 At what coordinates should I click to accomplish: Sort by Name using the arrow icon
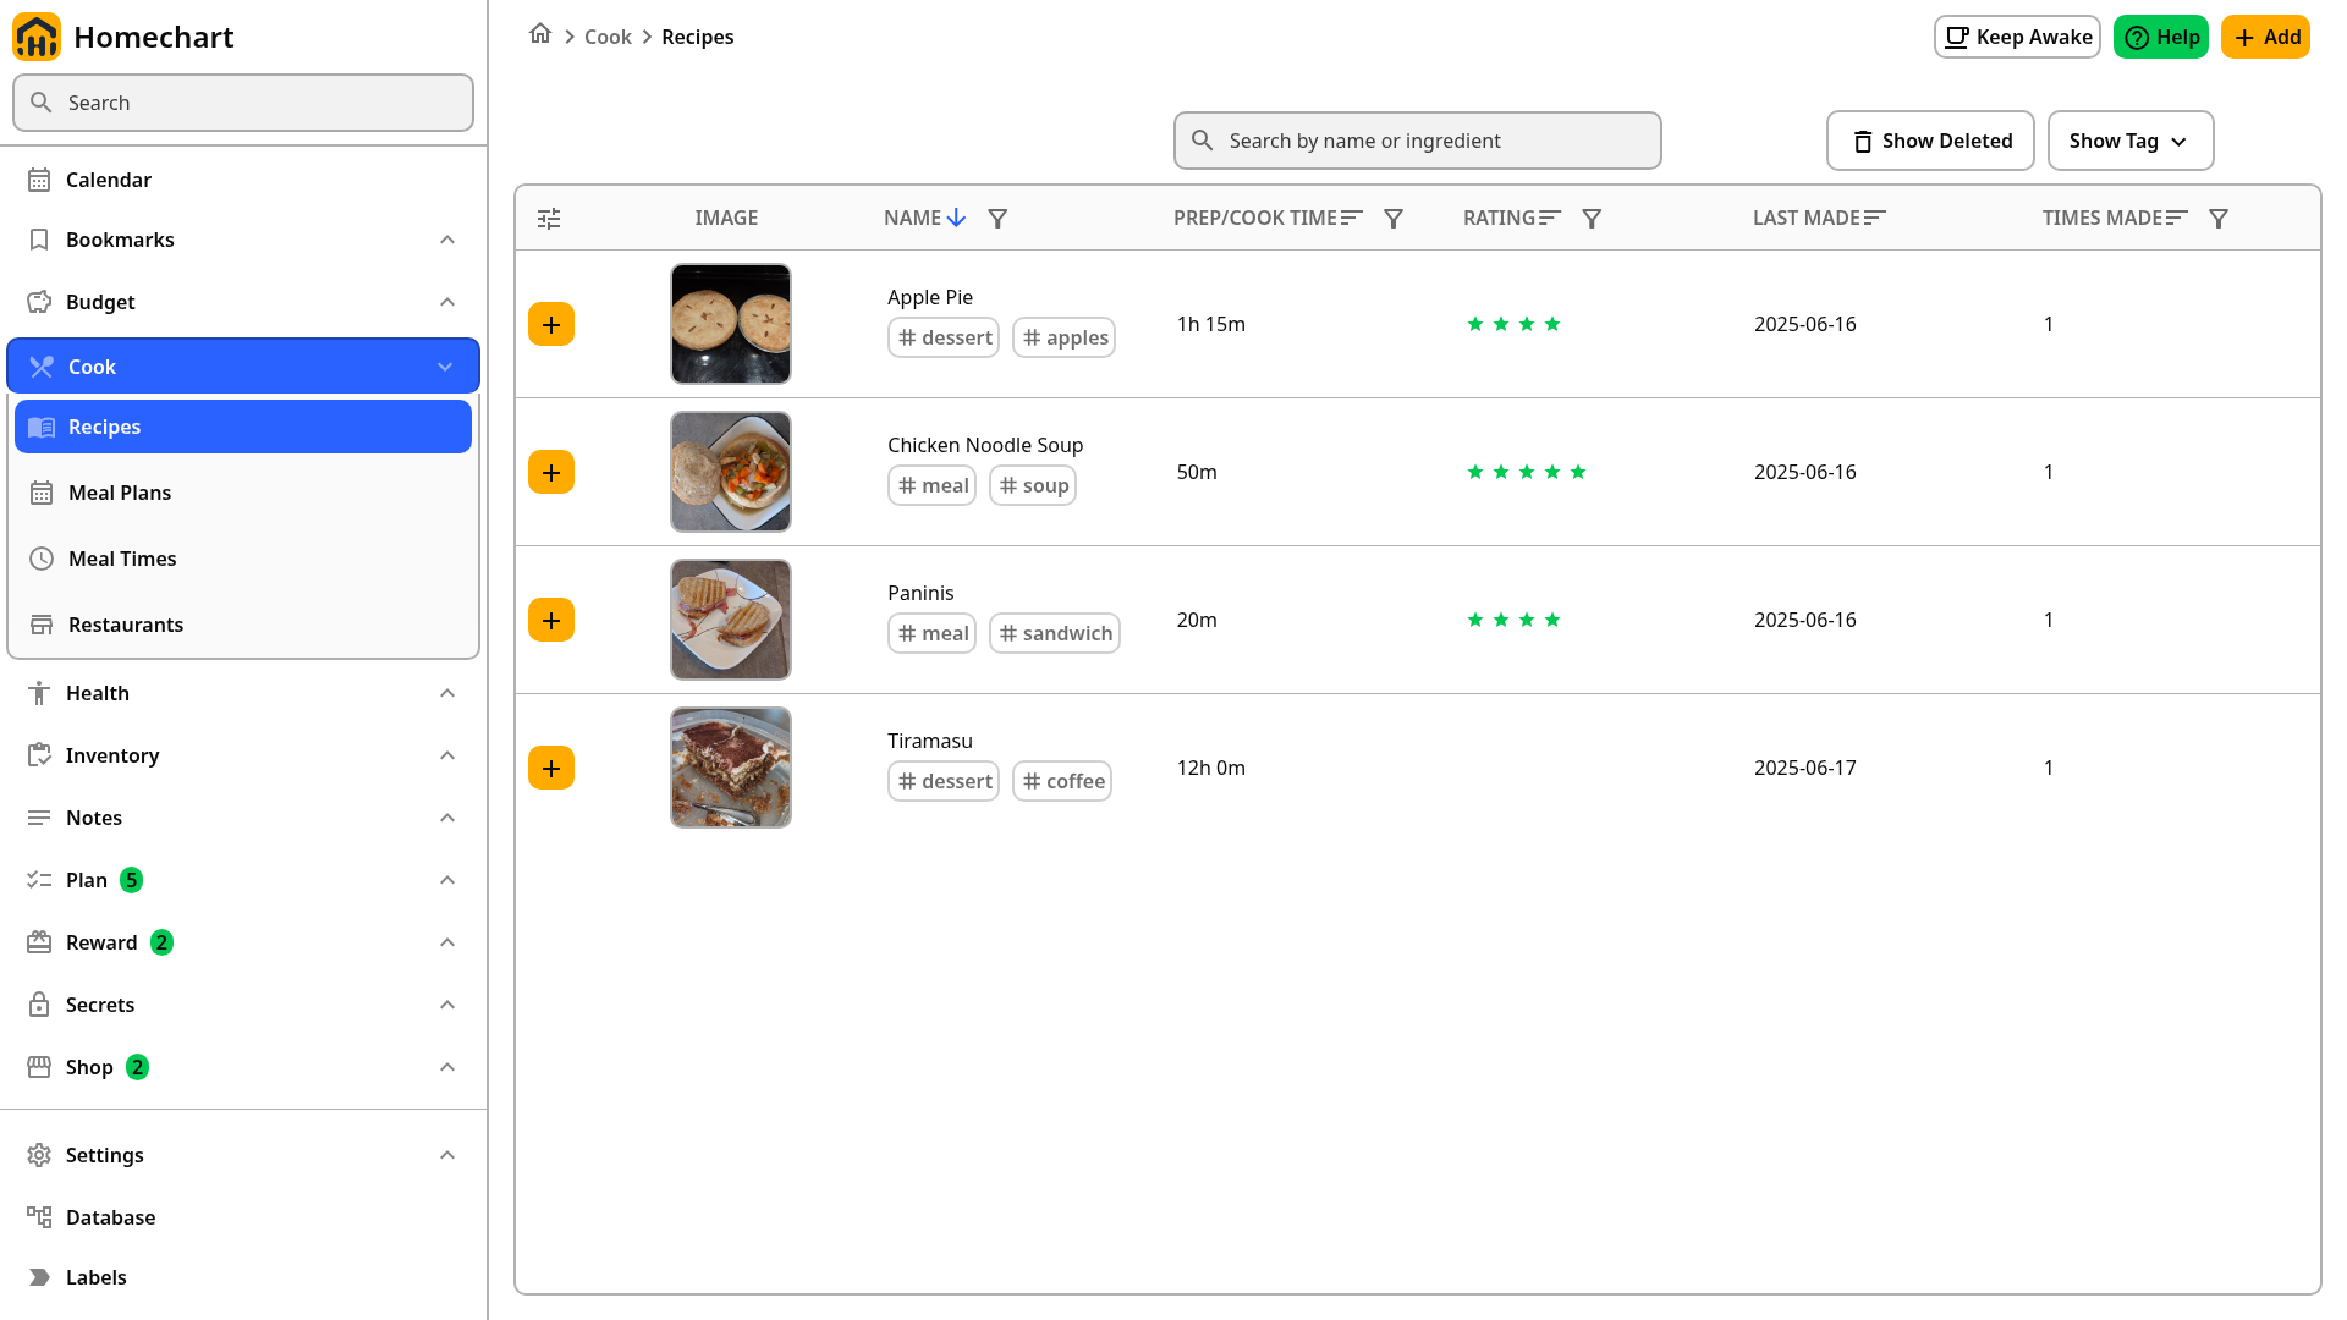956,217
